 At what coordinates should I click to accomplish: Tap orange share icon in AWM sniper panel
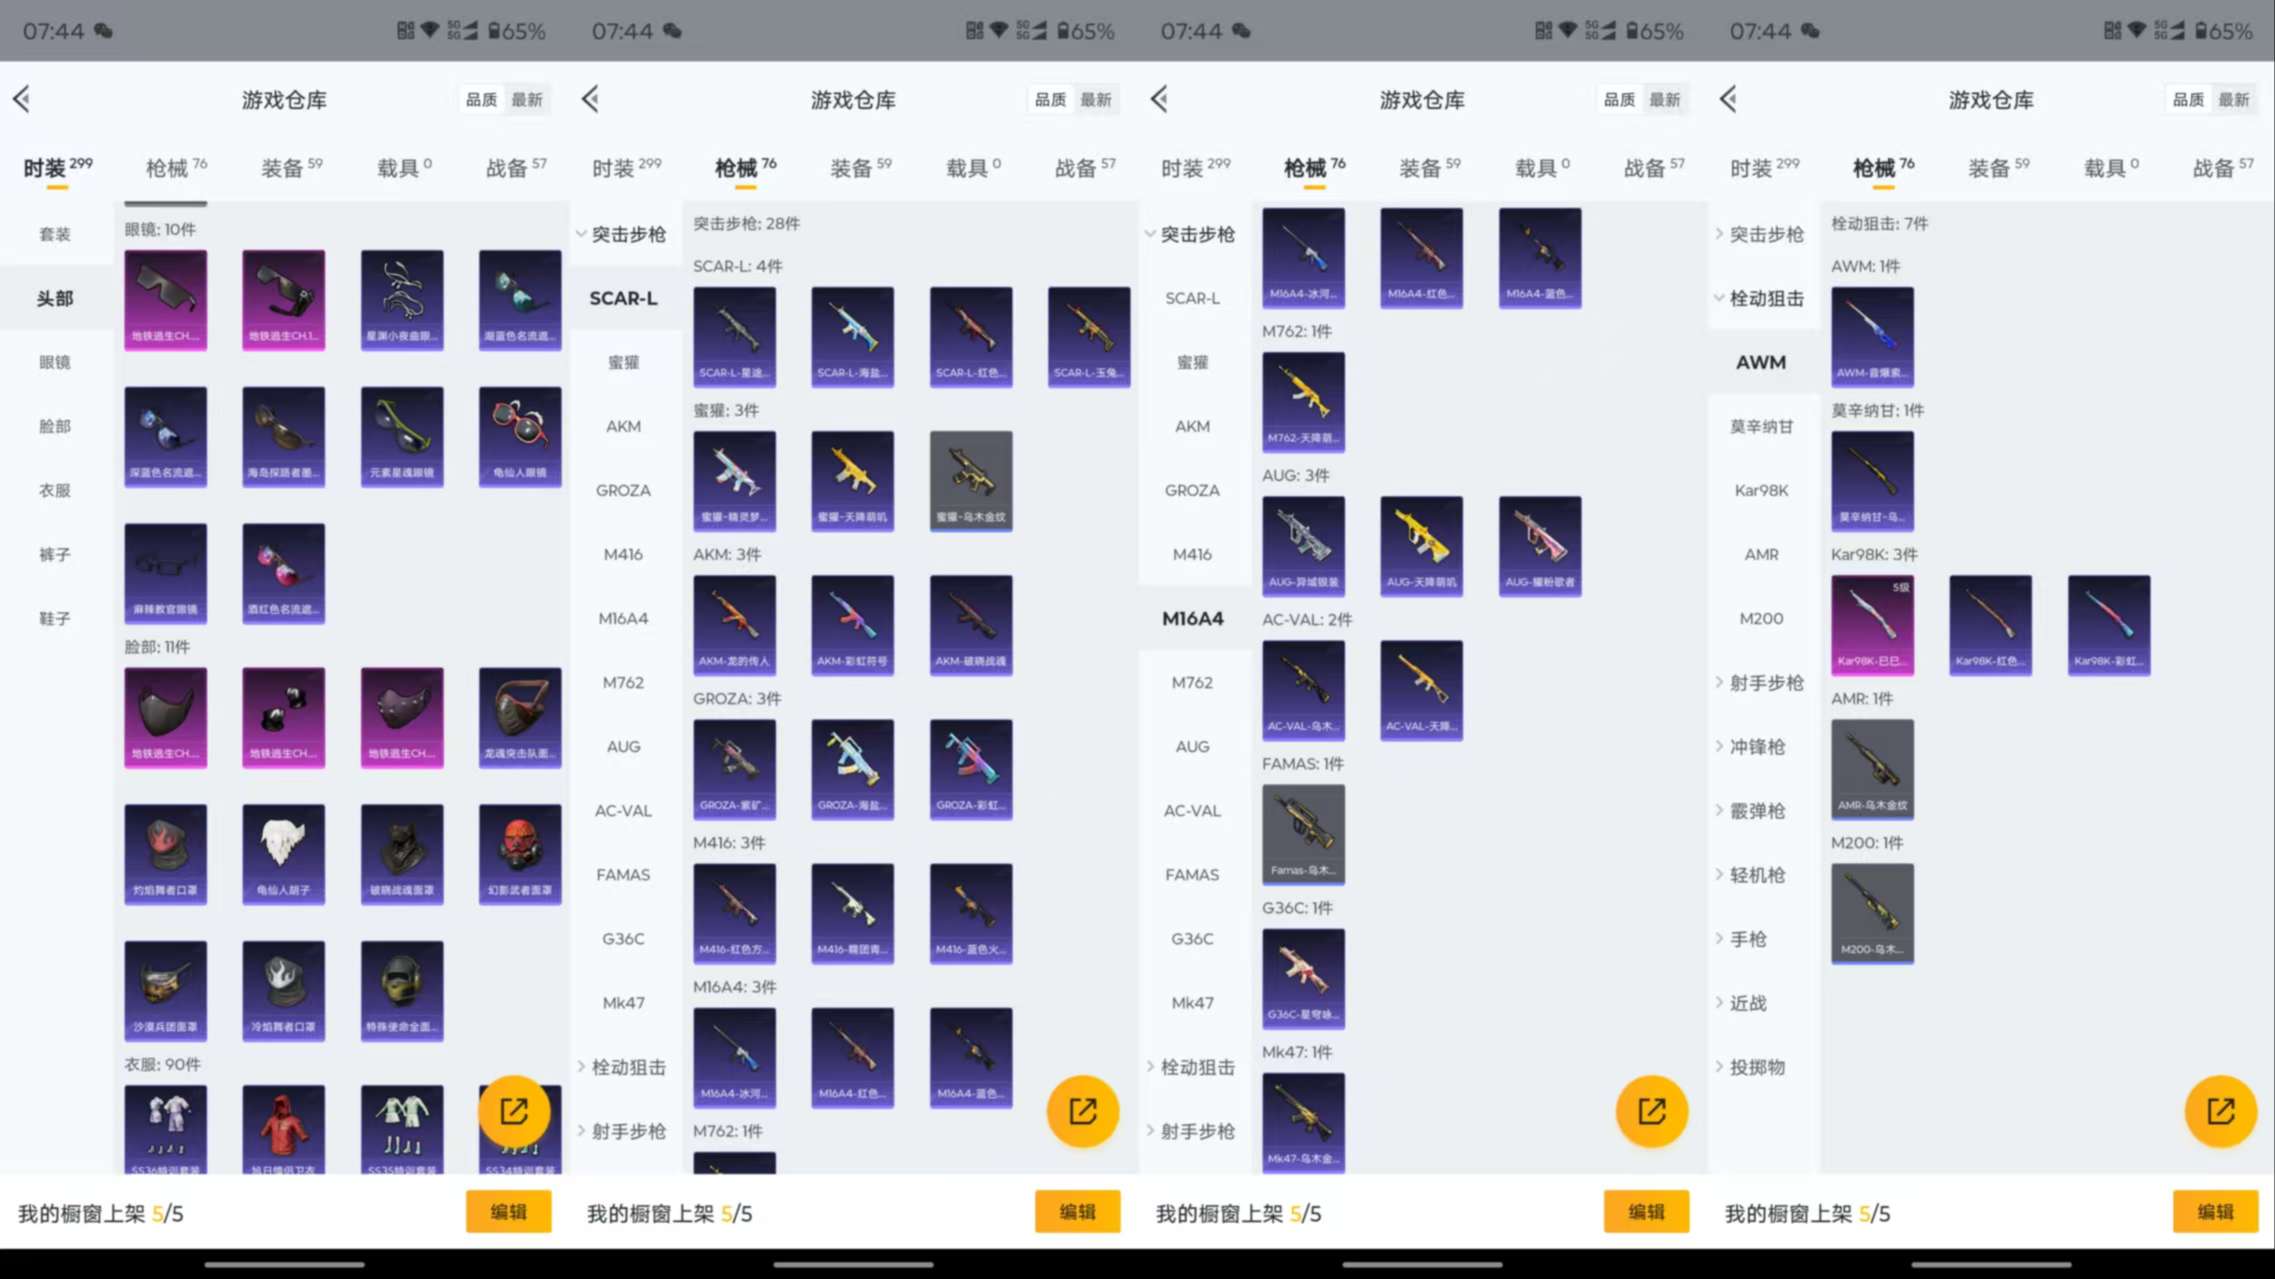tap(2221, 1111)
